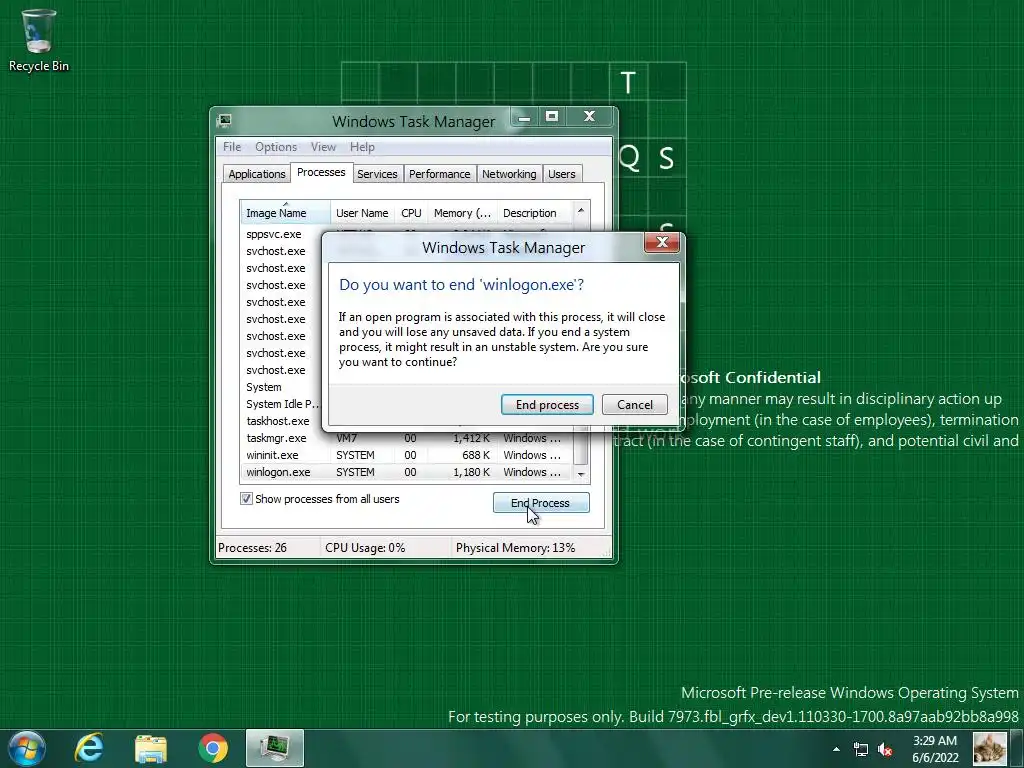Confirm with the End process button
Image resolution: width=1024 pixels, height=768 pixels.
pyautogui.click(x=547, y=404)
